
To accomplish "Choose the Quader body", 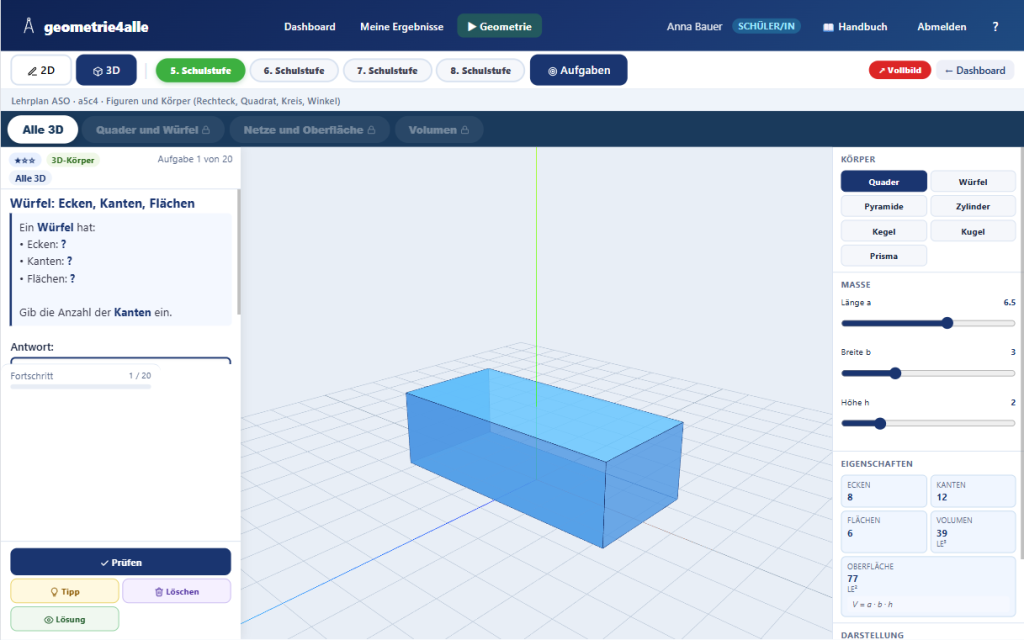I will (x=884, y=182).
